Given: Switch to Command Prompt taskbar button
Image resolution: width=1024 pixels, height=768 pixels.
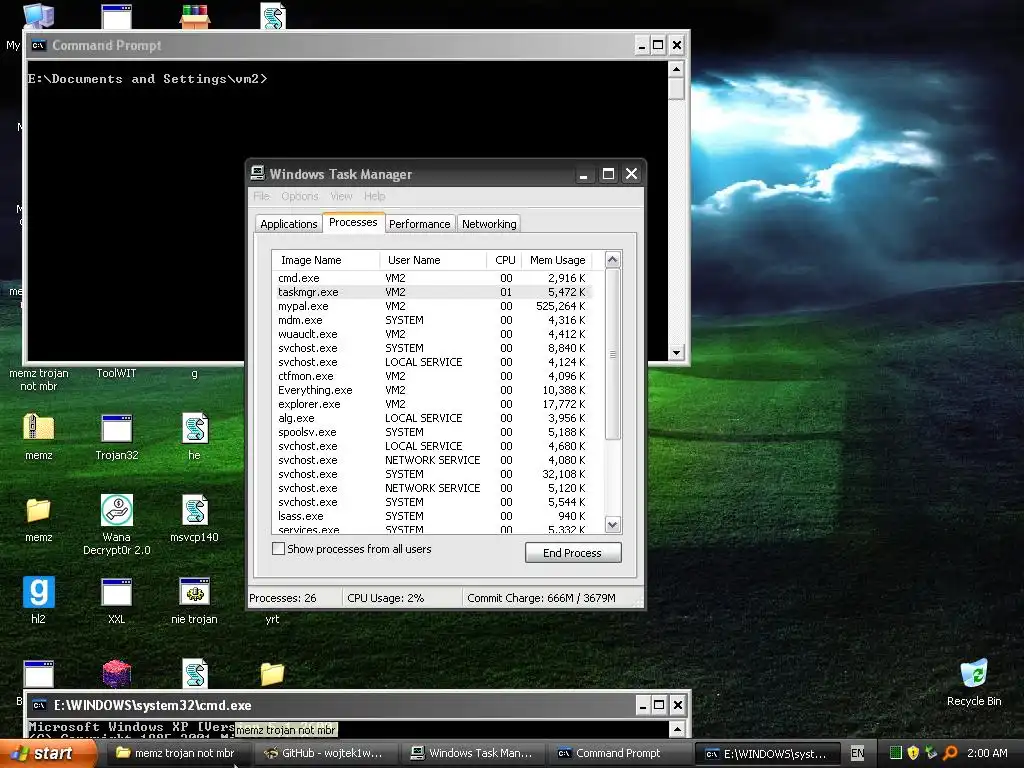Looking at the screenshot, I should click(x=618, y=753).
